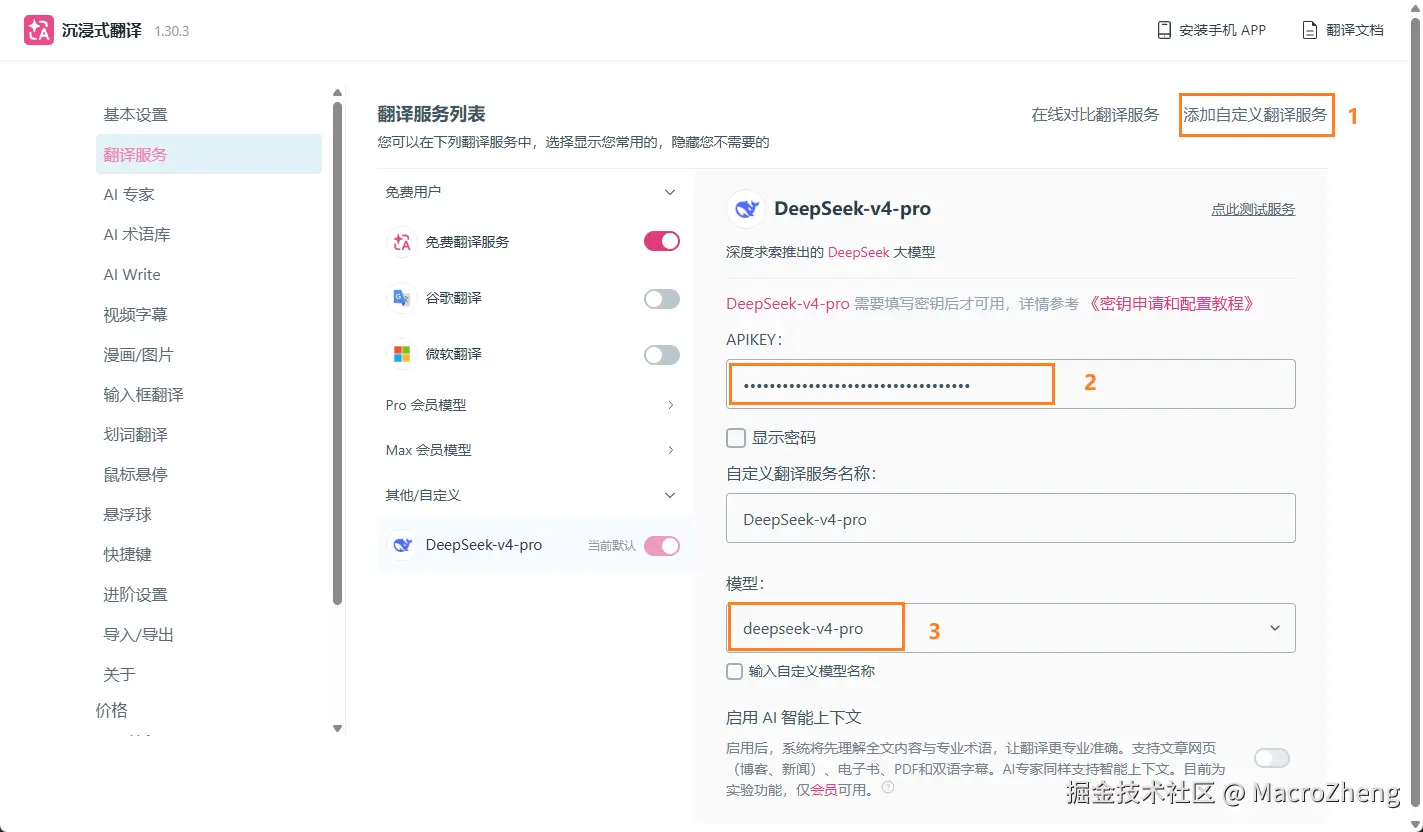Click the DeepSeek whale icon in service list
The height and width of the screenshot is (832, 1423).
coord(402,545)
